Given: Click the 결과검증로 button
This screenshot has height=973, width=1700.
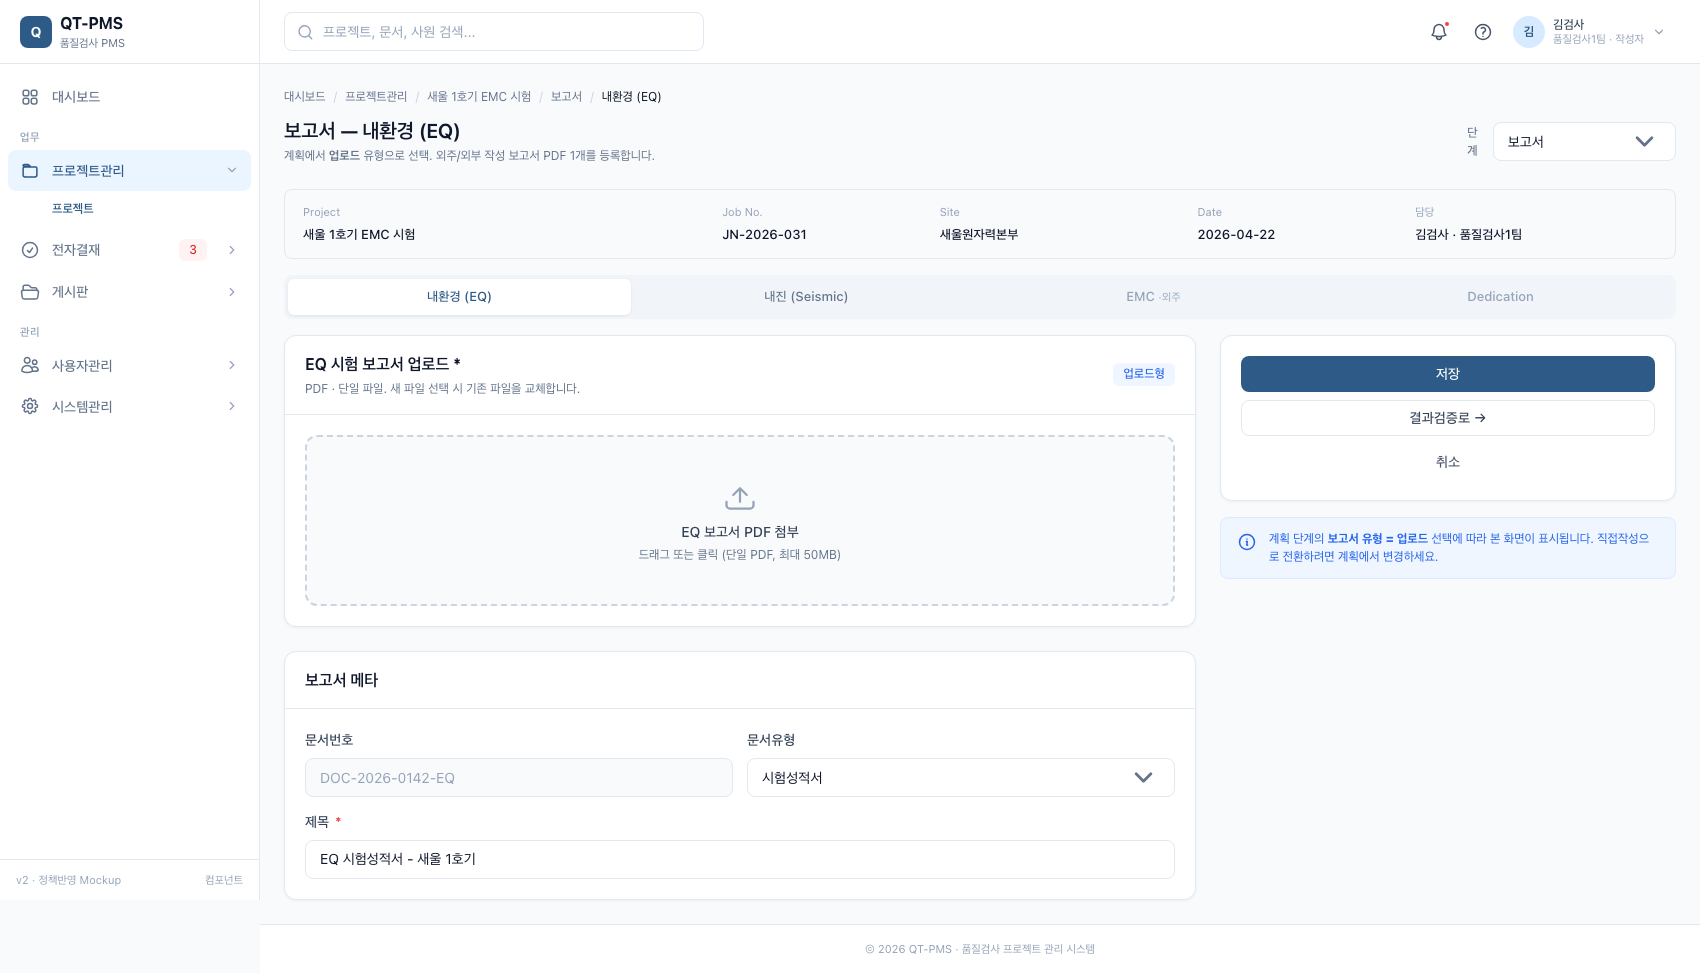Looking at the screenshot, I should 1447,418.
